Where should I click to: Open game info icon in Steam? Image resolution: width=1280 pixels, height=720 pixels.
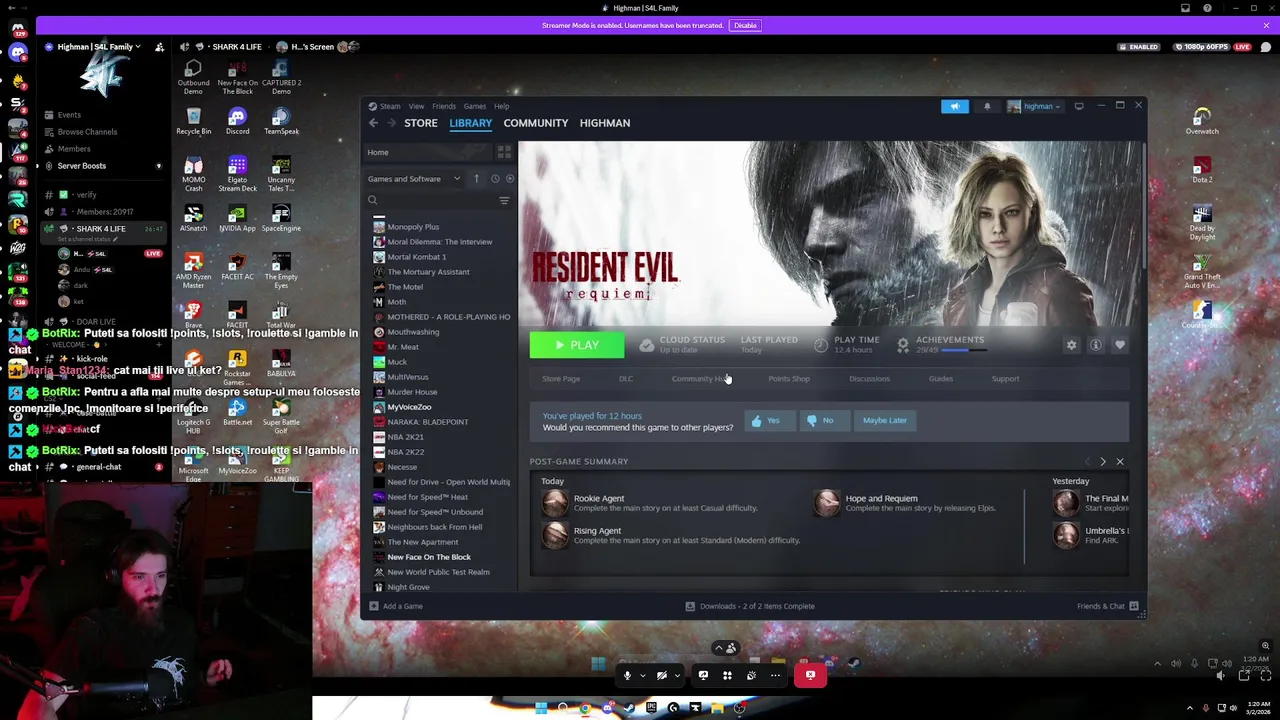[1096, 345]
